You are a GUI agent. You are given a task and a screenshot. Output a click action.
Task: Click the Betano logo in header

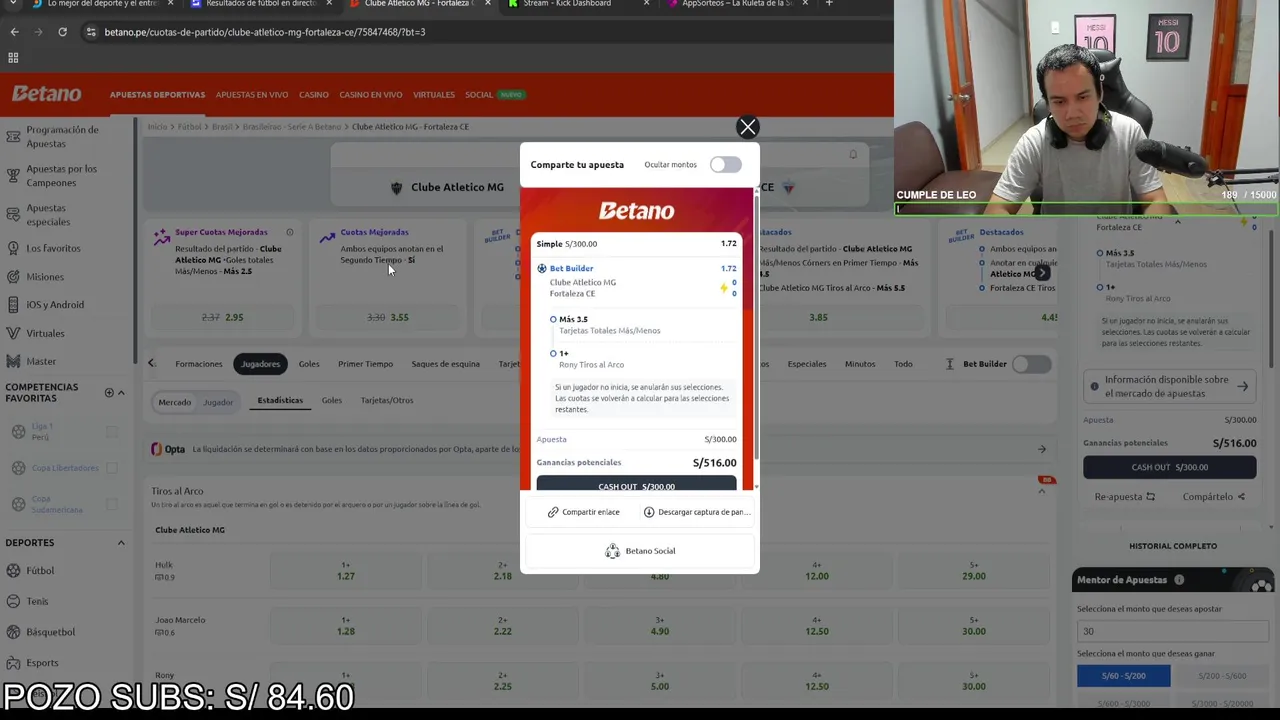pyautogui.click(x=46, y=94)
